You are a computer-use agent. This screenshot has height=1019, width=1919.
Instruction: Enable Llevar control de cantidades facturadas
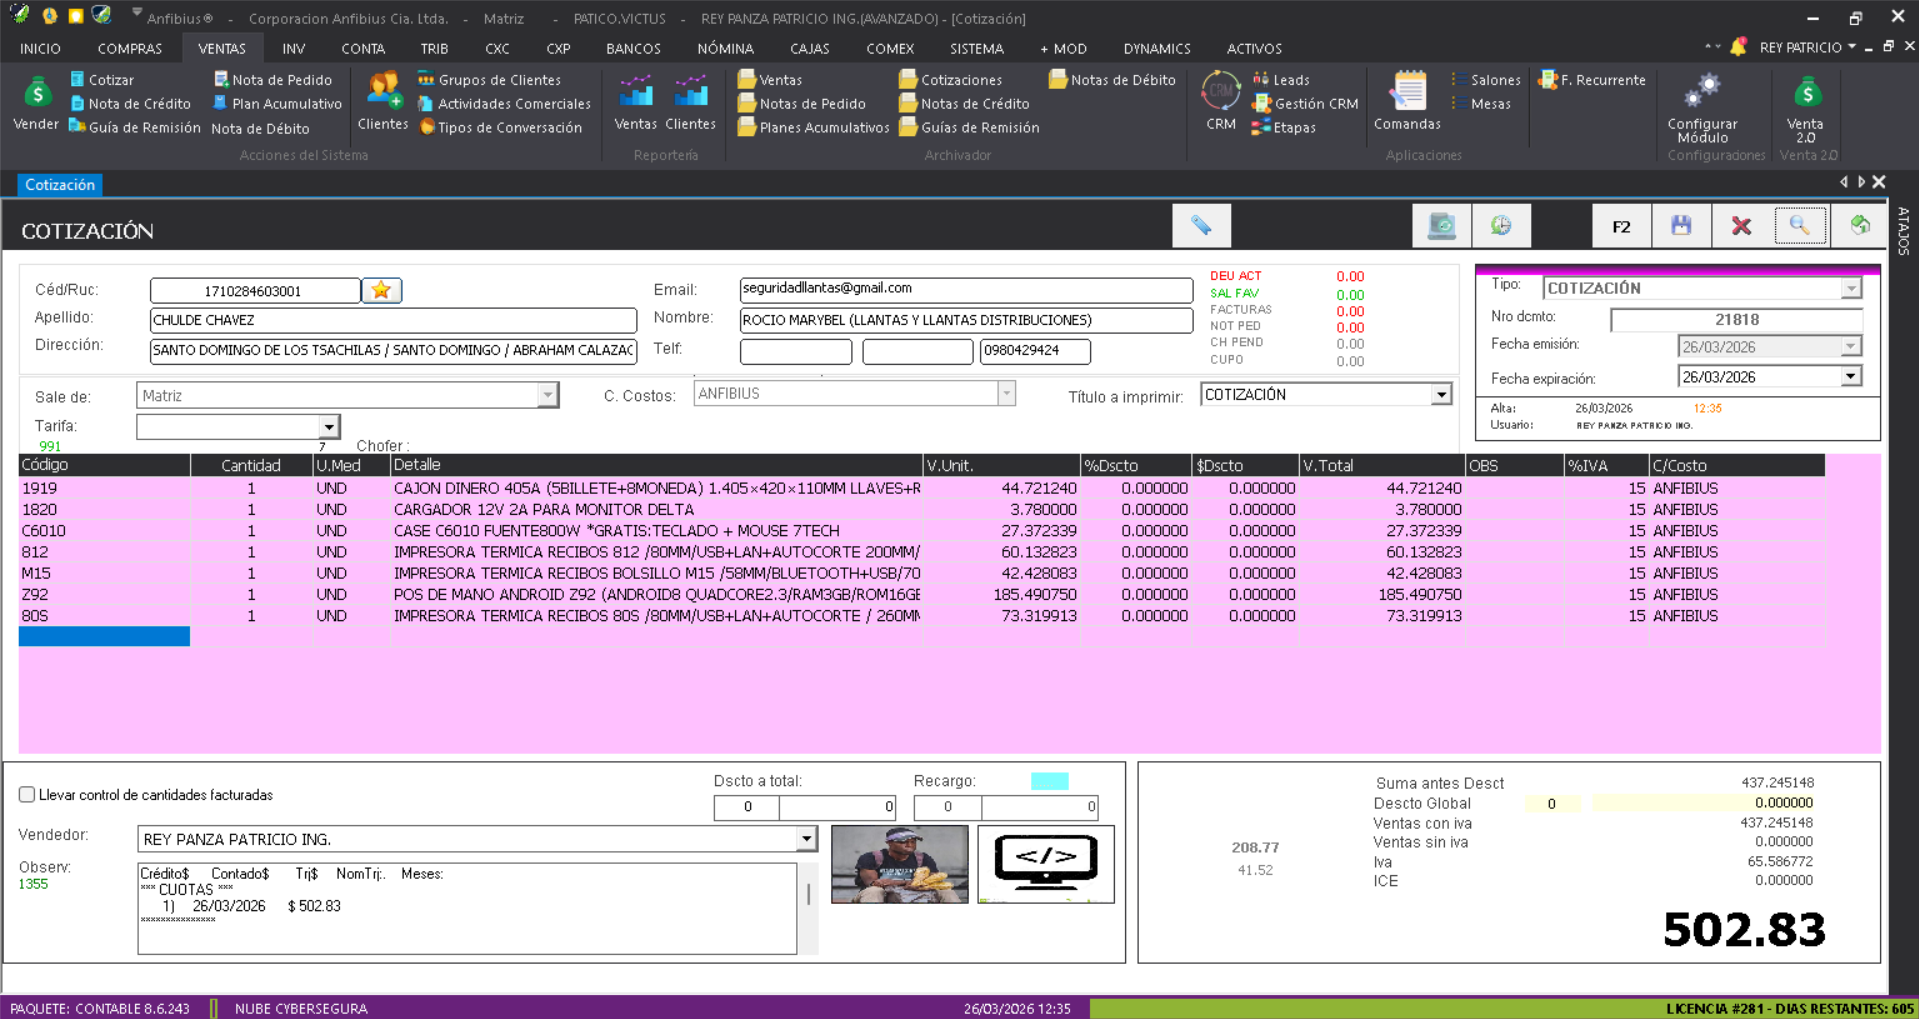coord(27,795)
